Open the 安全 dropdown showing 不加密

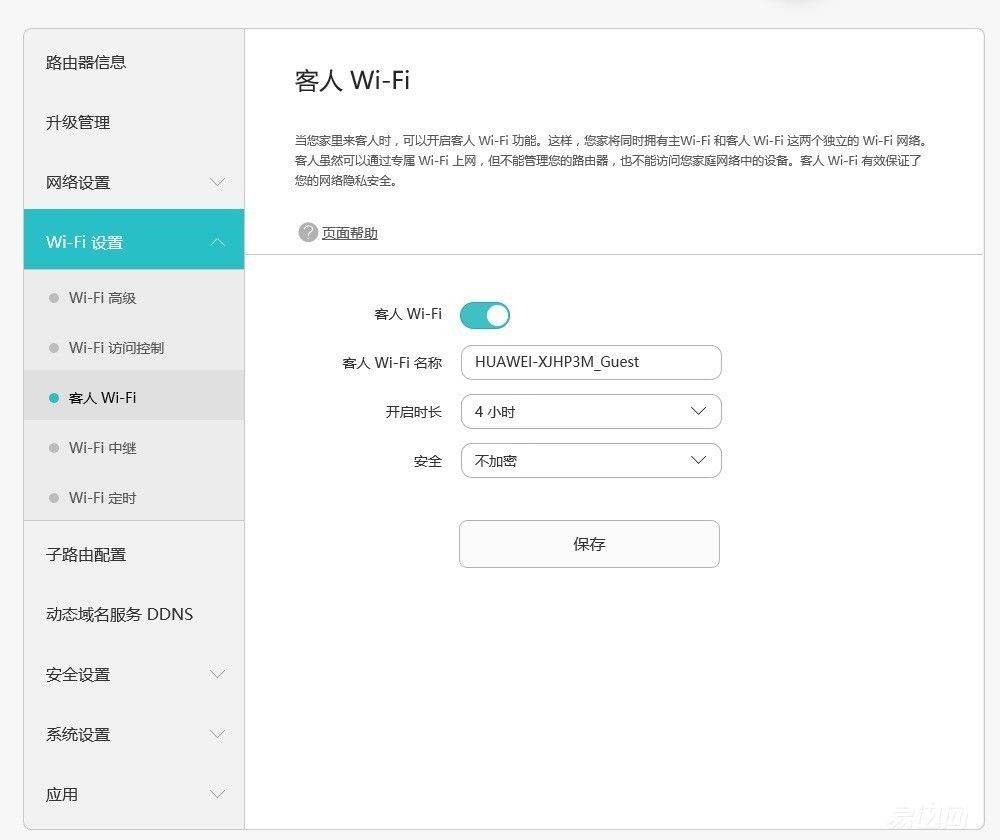(591, 461)
